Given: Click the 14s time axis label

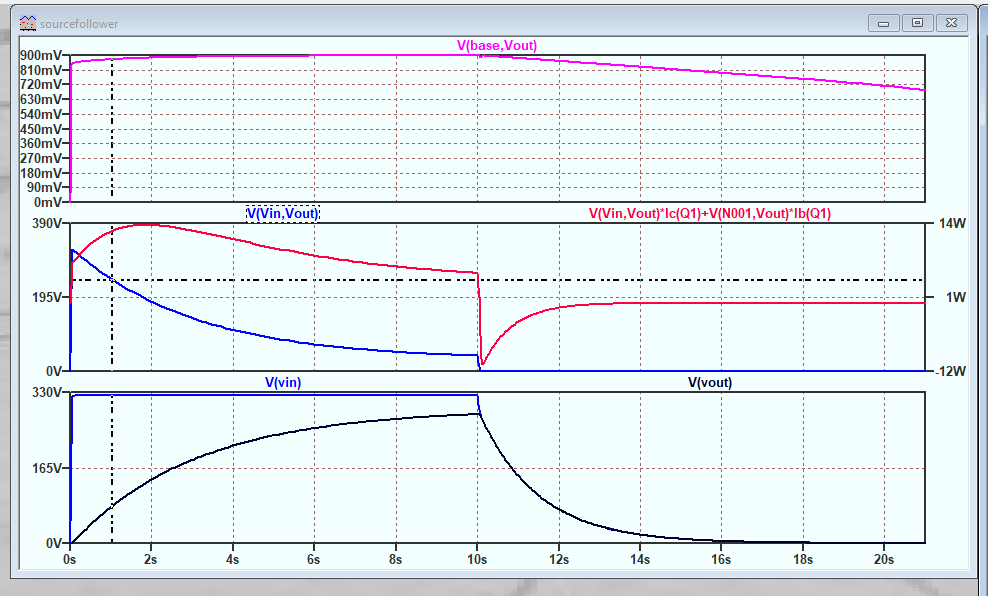Looking at the screenshot, I should point(639,559).
